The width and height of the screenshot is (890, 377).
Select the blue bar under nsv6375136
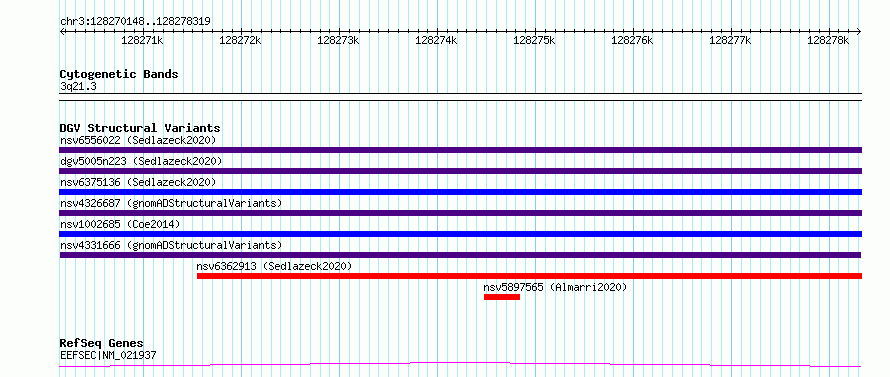[460, 192]
